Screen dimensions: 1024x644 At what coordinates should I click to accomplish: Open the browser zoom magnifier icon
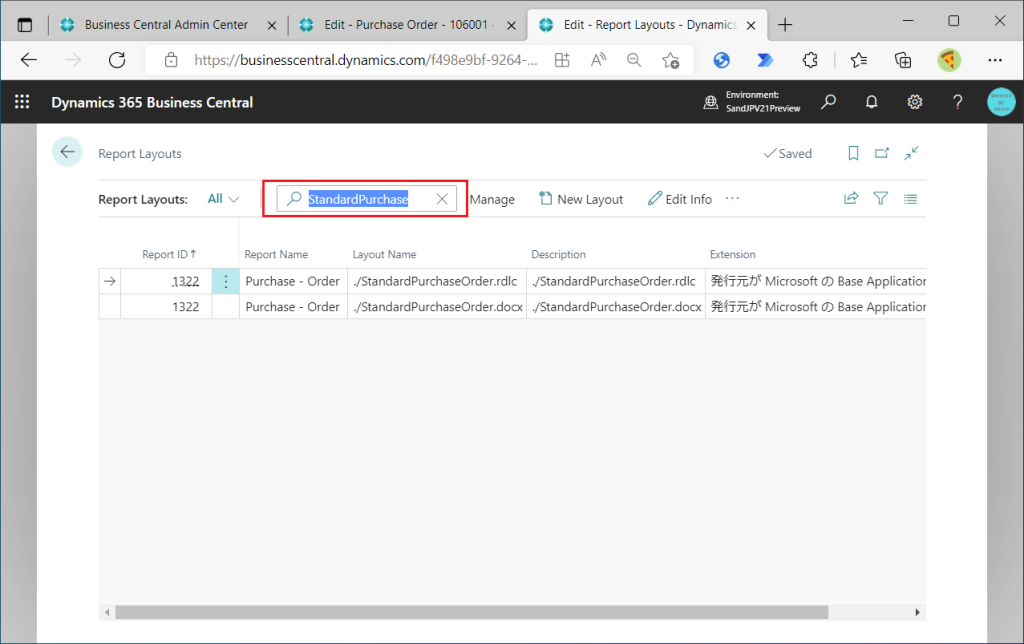click(x=633, y=60)
